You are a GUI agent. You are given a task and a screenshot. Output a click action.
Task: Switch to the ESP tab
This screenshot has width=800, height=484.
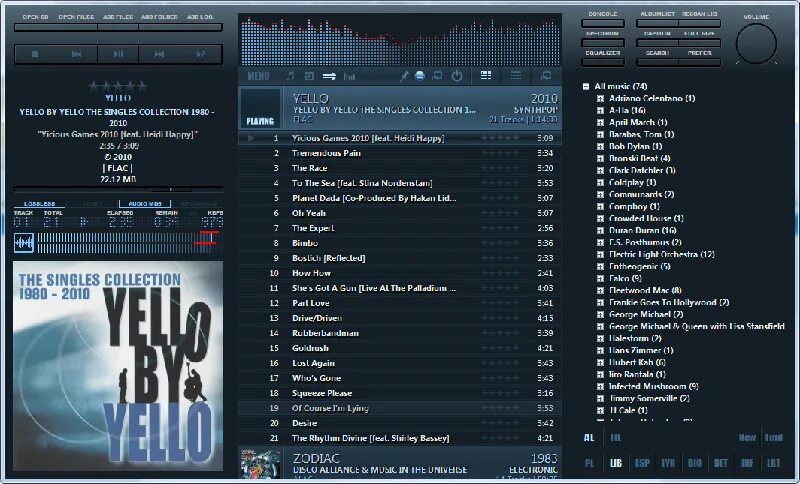point(642,463)
